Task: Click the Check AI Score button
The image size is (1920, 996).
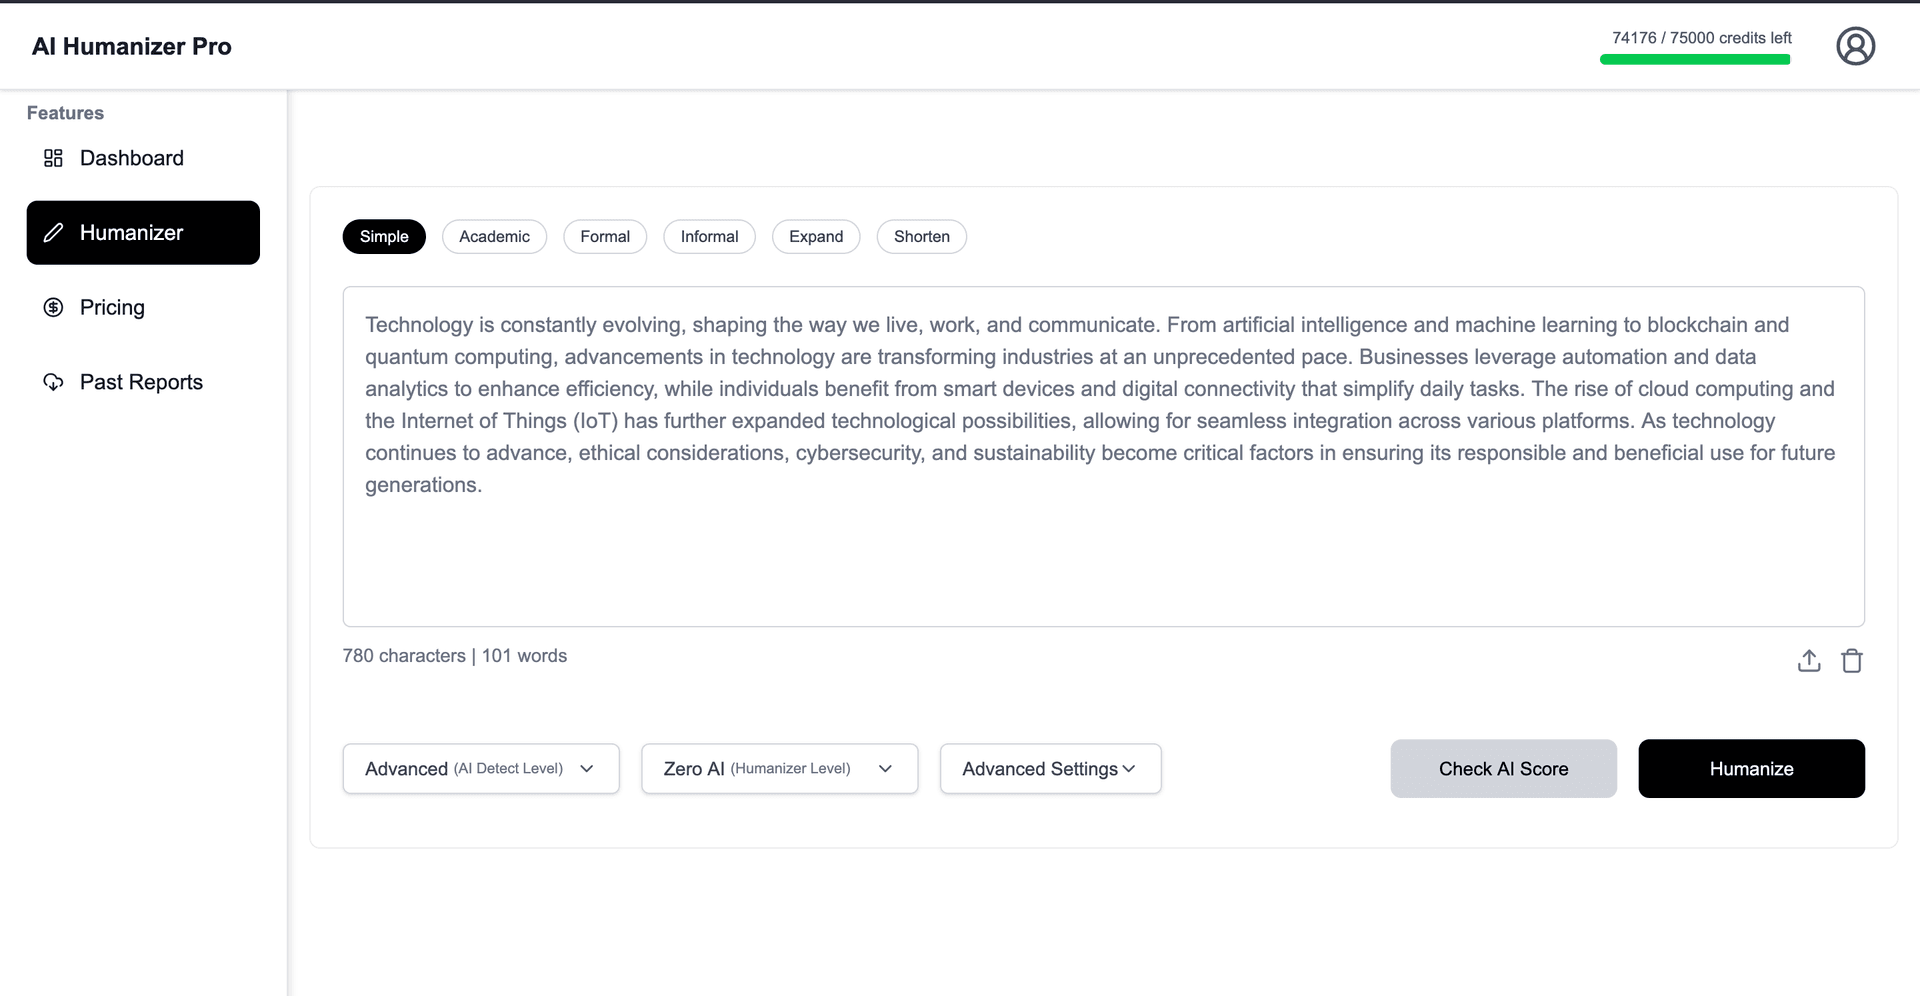Action: coord(1503,768)
